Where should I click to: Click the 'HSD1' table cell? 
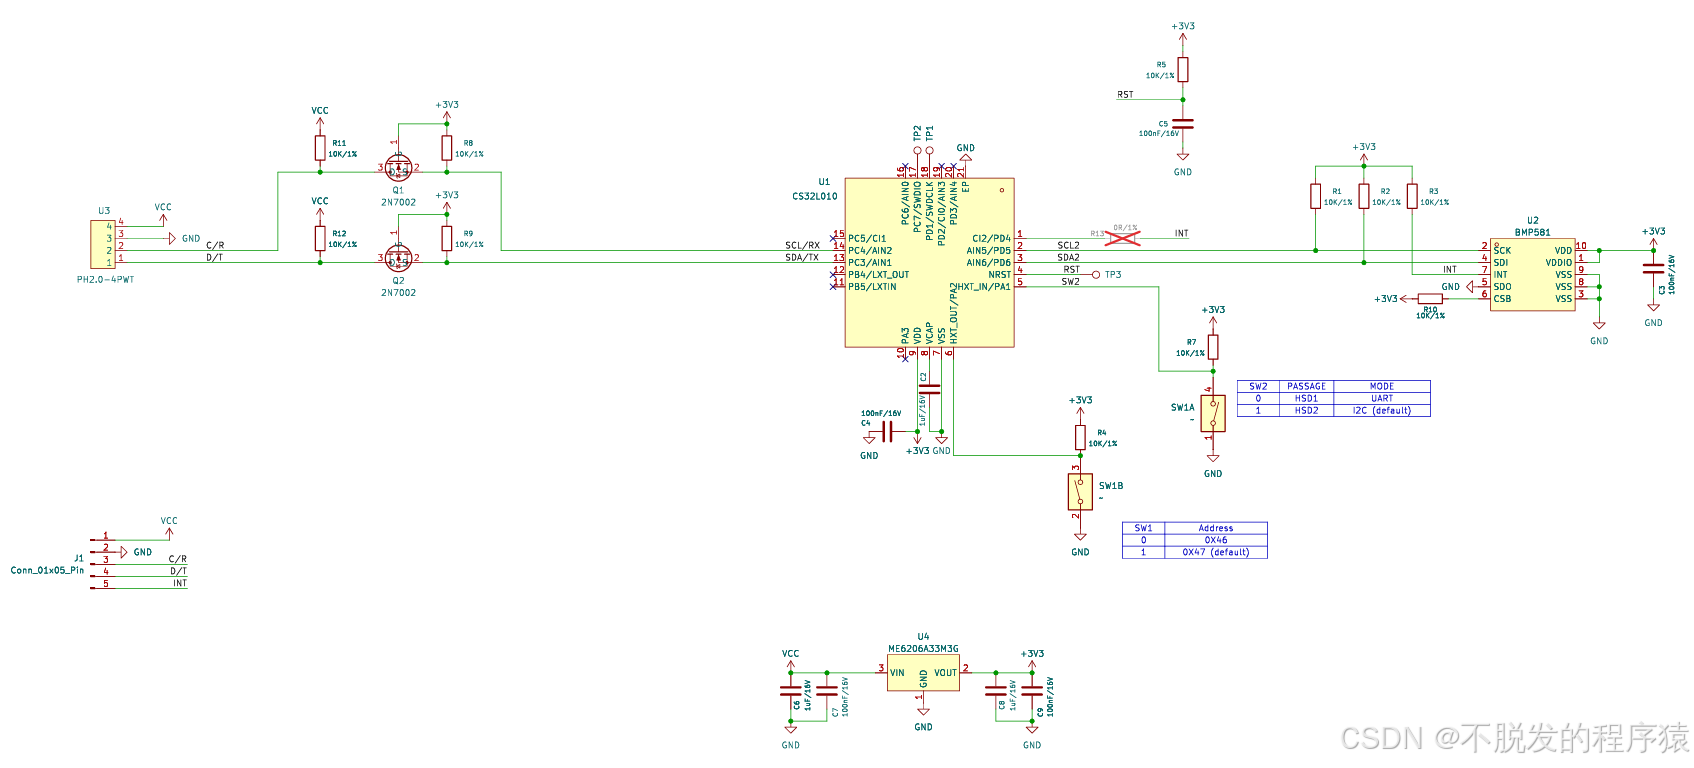point(1306,398)
